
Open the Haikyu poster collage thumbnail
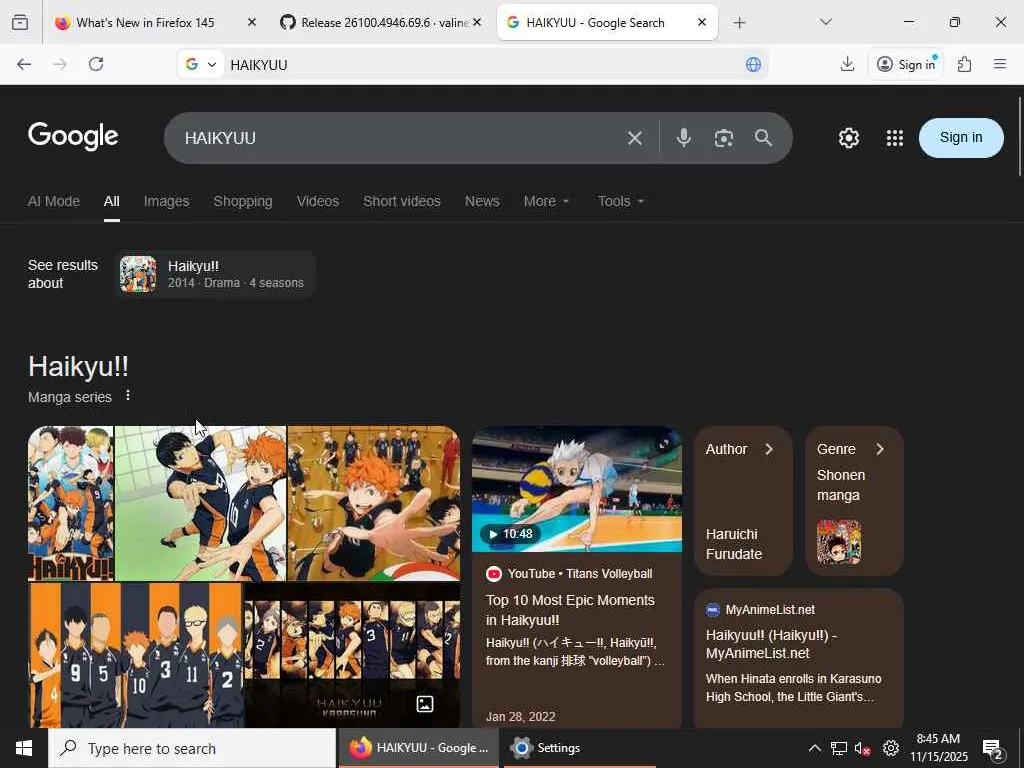coord(71,503)
